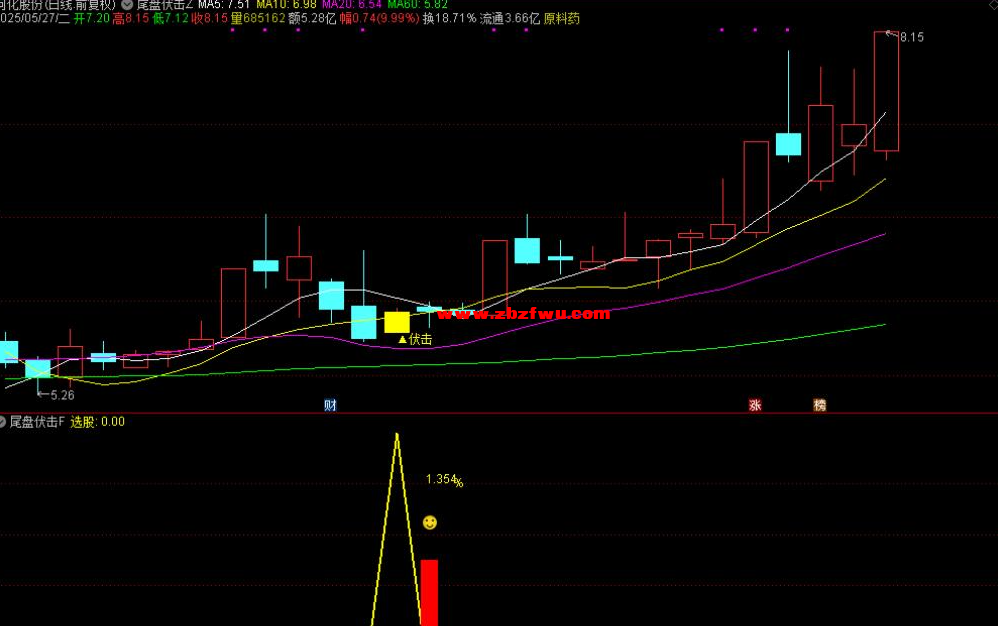Click the yellow spike peak in sub-chart
Image resolution: width=998 pixels, height=626 pixels.
point(397,436)
